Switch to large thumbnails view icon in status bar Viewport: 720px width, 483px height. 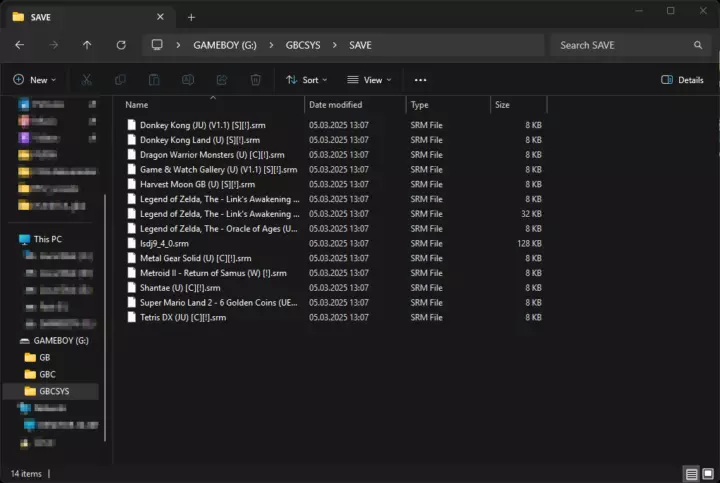point(708,473)
